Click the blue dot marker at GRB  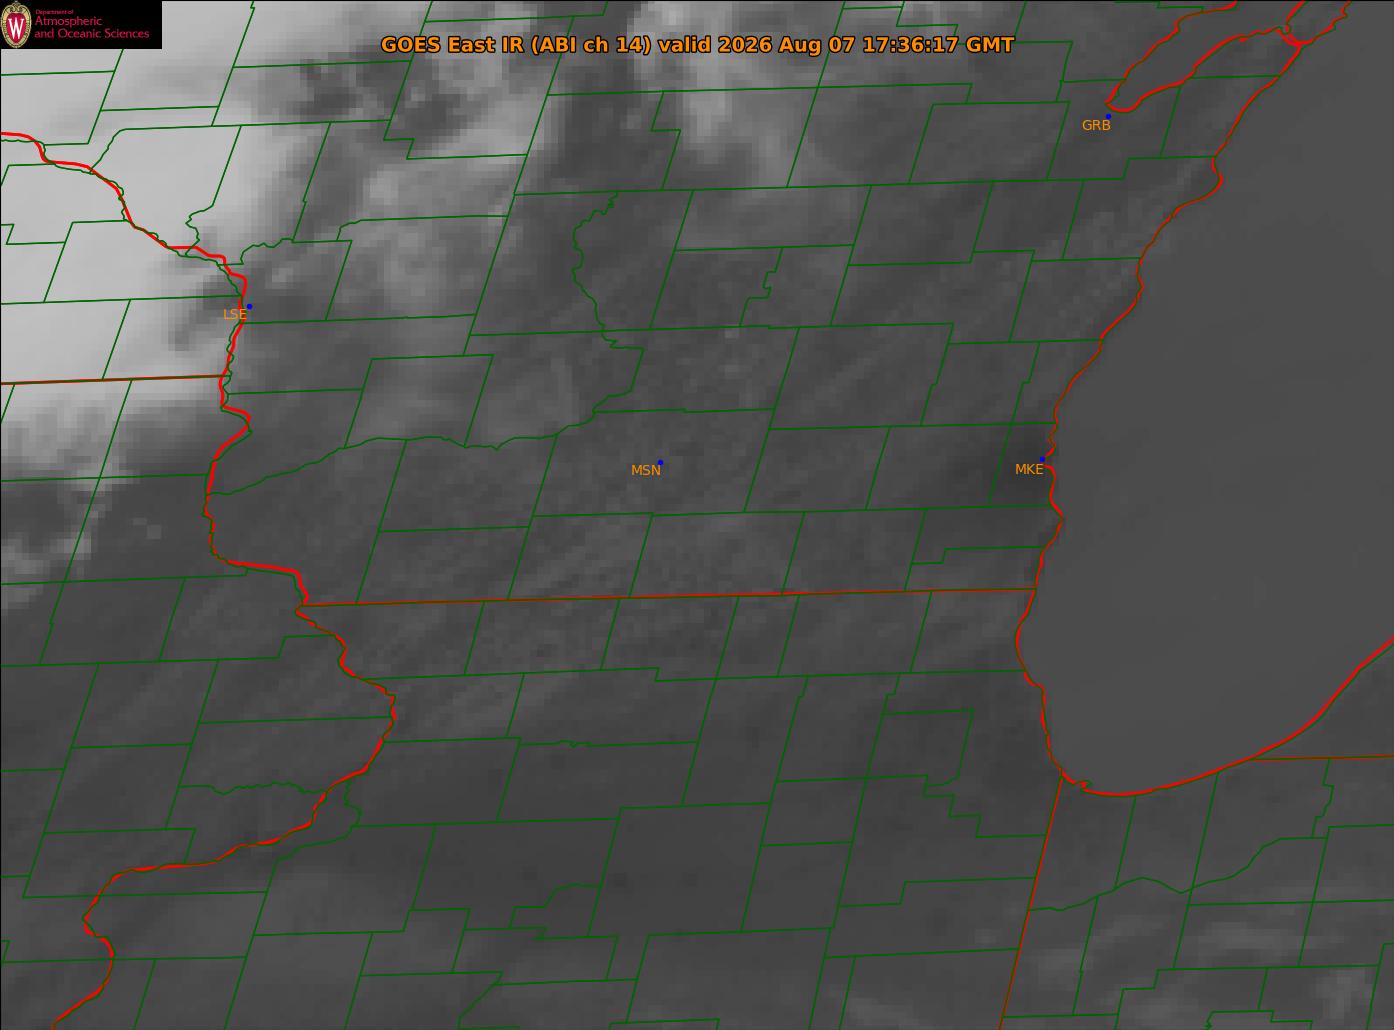pyautogui.click(x=1108, y=117)
